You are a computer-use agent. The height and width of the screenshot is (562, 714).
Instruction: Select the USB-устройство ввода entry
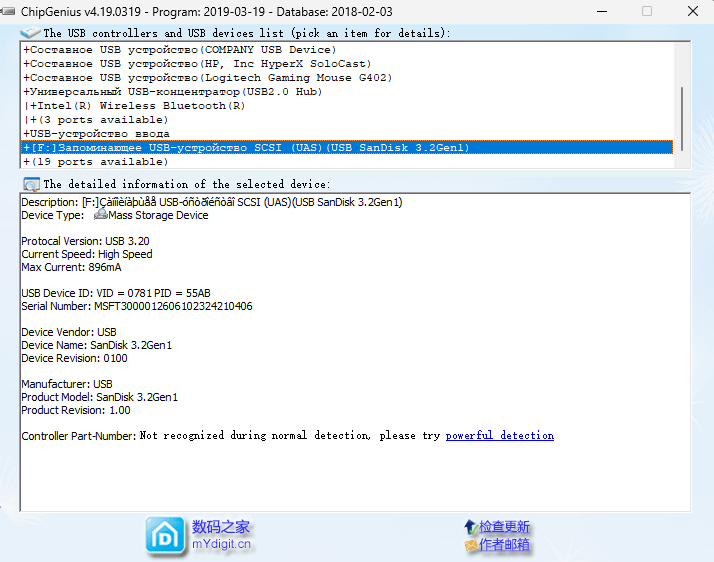tap(347, 134)
